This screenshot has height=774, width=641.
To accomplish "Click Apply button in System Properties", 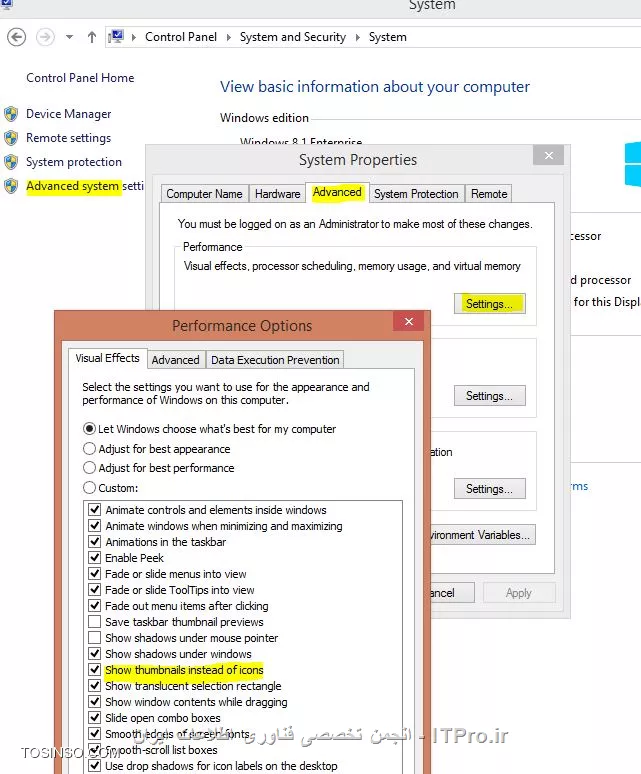I will [519, 593].
